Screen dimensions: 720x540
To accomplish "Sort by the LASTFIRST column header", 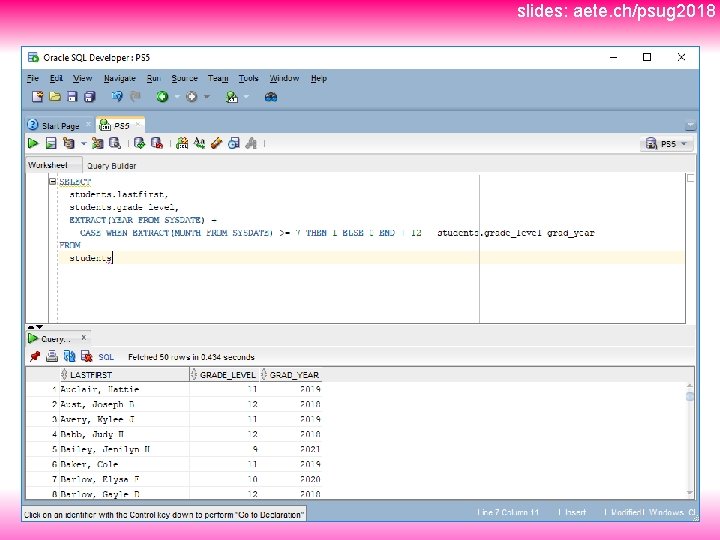I will point(124,375).
